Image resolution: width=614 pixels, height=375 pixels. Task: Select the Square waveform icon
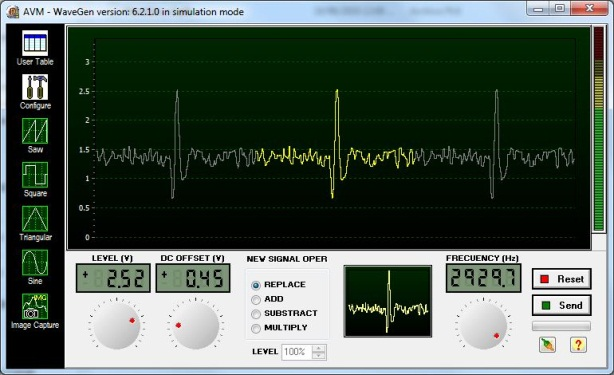(x=35, y=175)
